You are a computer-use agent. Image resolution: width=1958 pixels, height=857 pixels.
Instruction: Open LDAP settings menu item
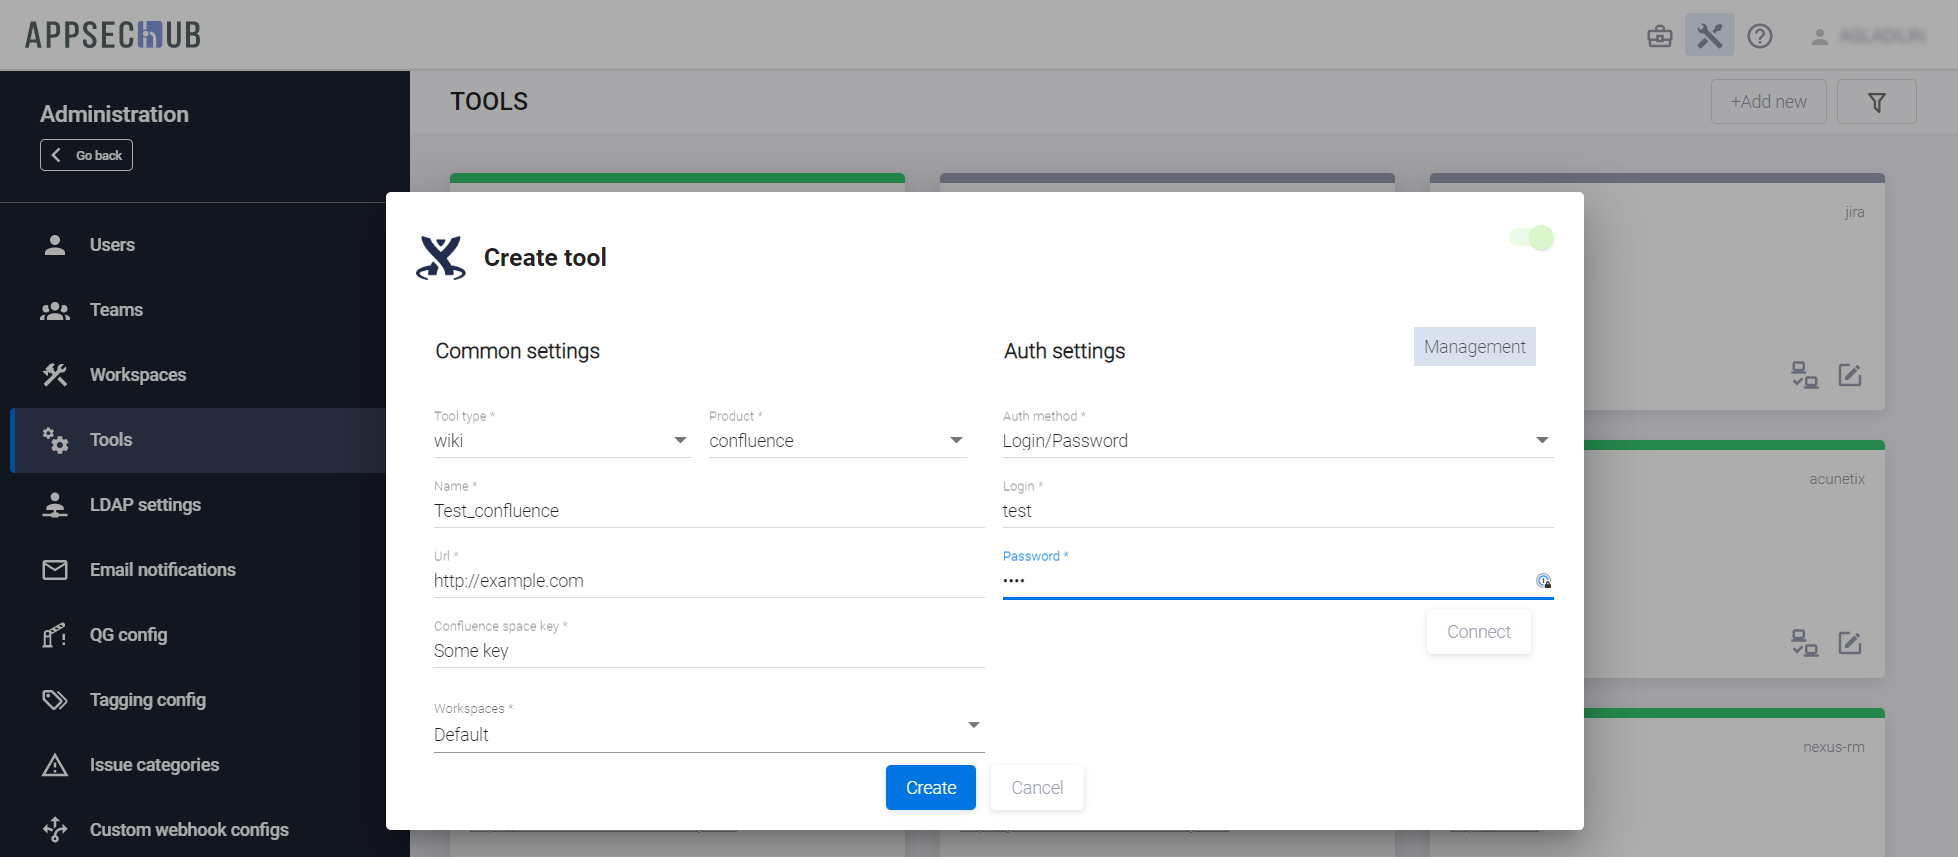(x=145, y=505)
